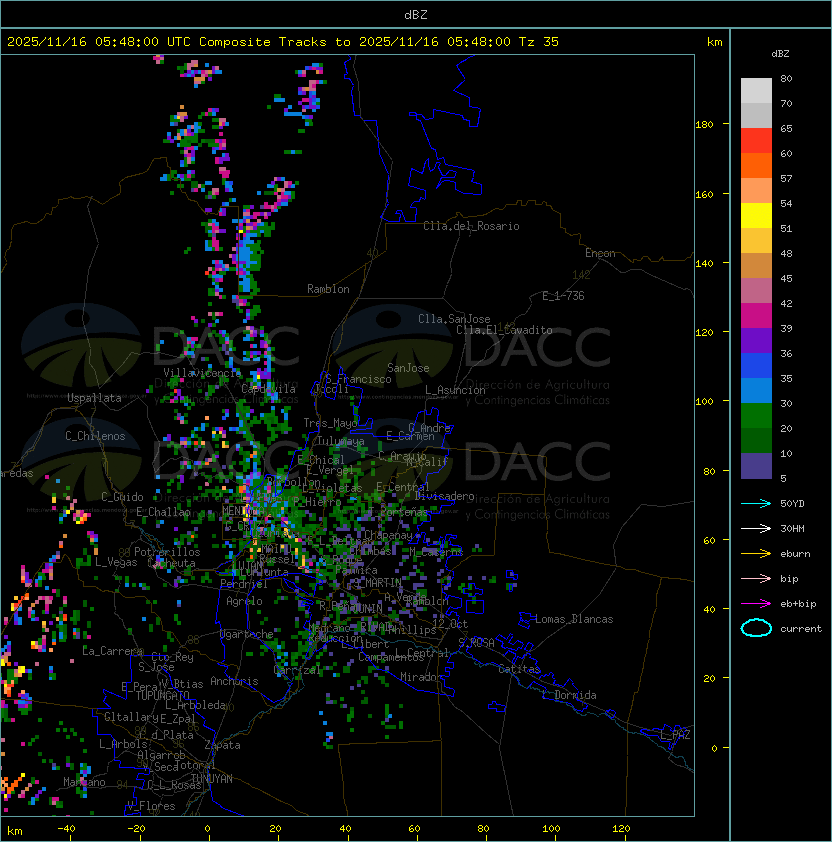Click the 'E_1-736' map label
Screen dimensions: 832x842
pos(563,296)
